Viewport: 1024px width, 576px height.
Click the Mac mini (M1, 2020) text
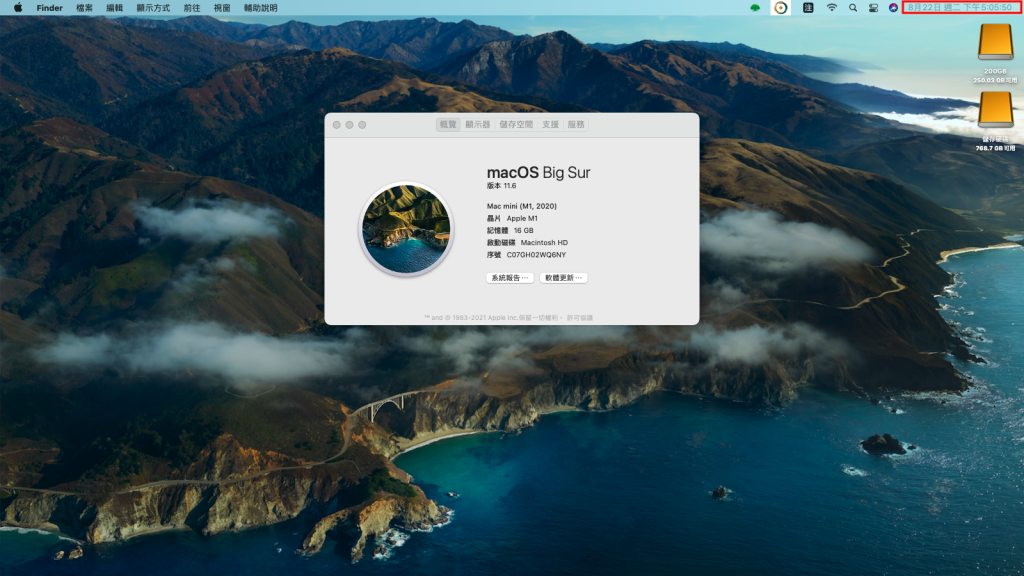[x=522, y=206]
